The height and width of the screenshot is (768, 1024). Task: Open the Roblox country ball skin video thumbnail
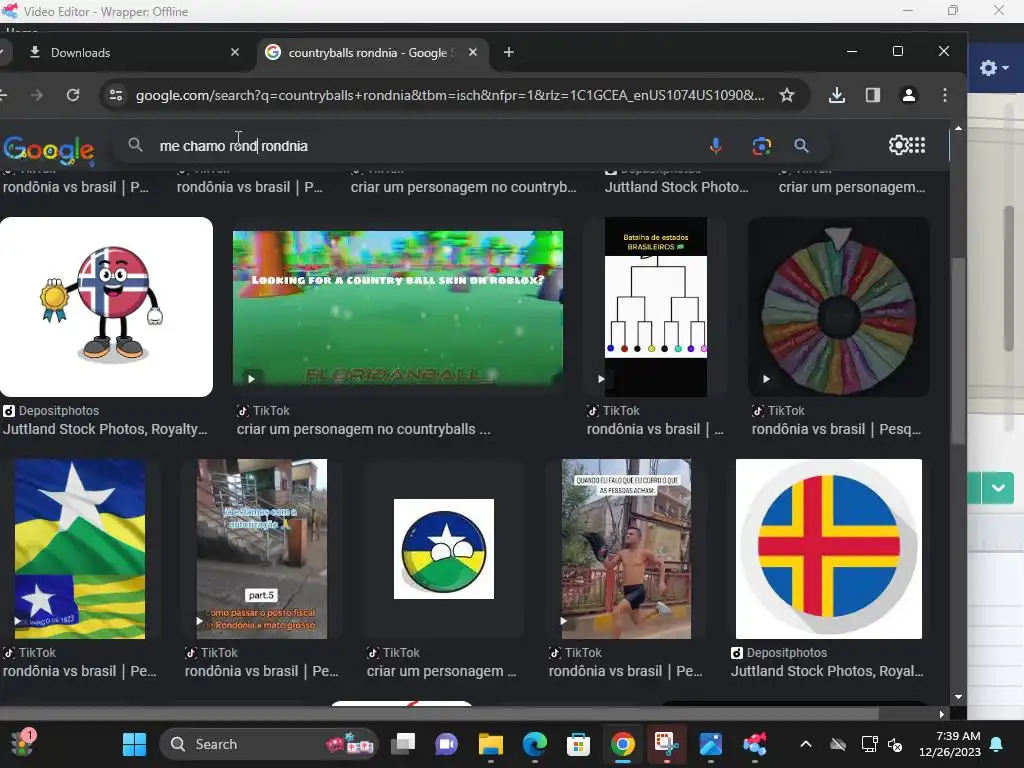pyautogui.click(x=398, y=307)
